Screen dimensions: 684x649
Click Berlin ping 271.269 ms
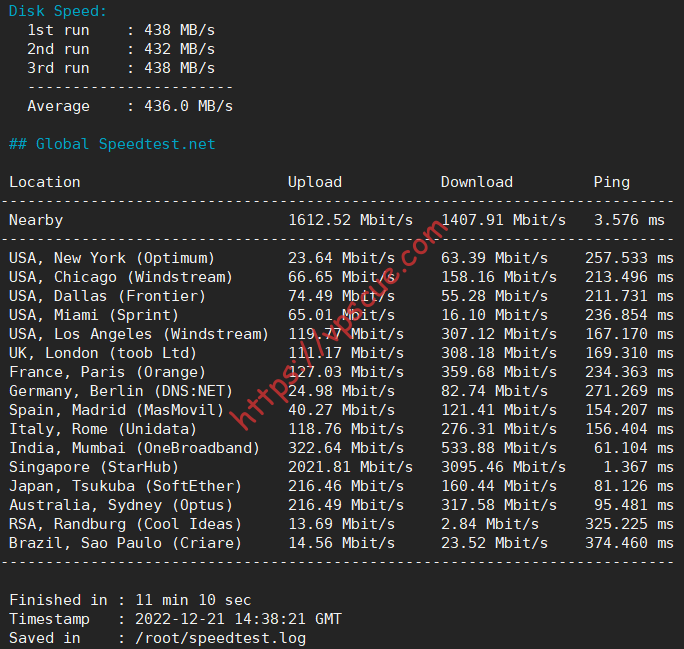pos(629,391)
